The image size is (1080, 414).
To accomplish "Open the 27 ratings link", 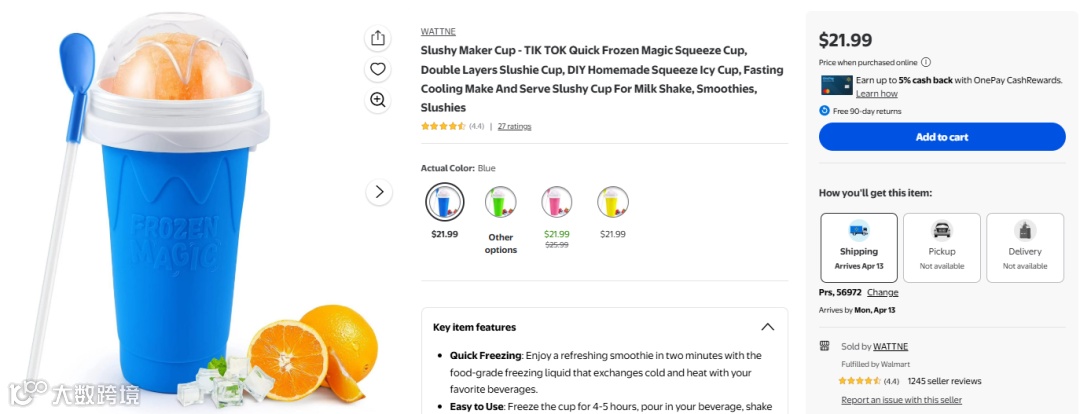I will [x=515, y=126].
